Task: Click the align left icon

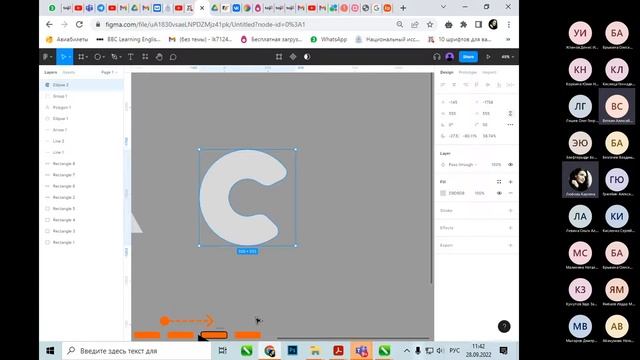Action: coord(442,85)
